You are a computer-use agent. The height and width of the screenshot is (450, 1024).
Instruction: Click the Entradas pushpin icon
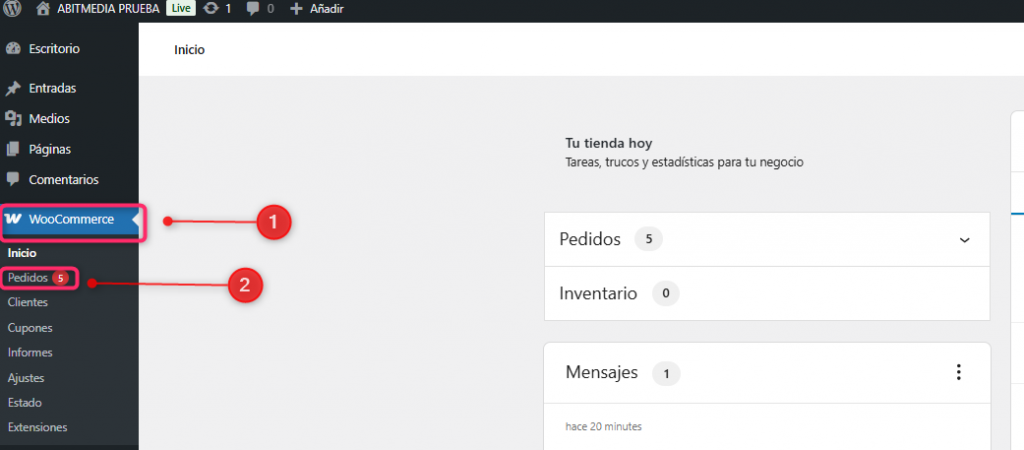13,88
